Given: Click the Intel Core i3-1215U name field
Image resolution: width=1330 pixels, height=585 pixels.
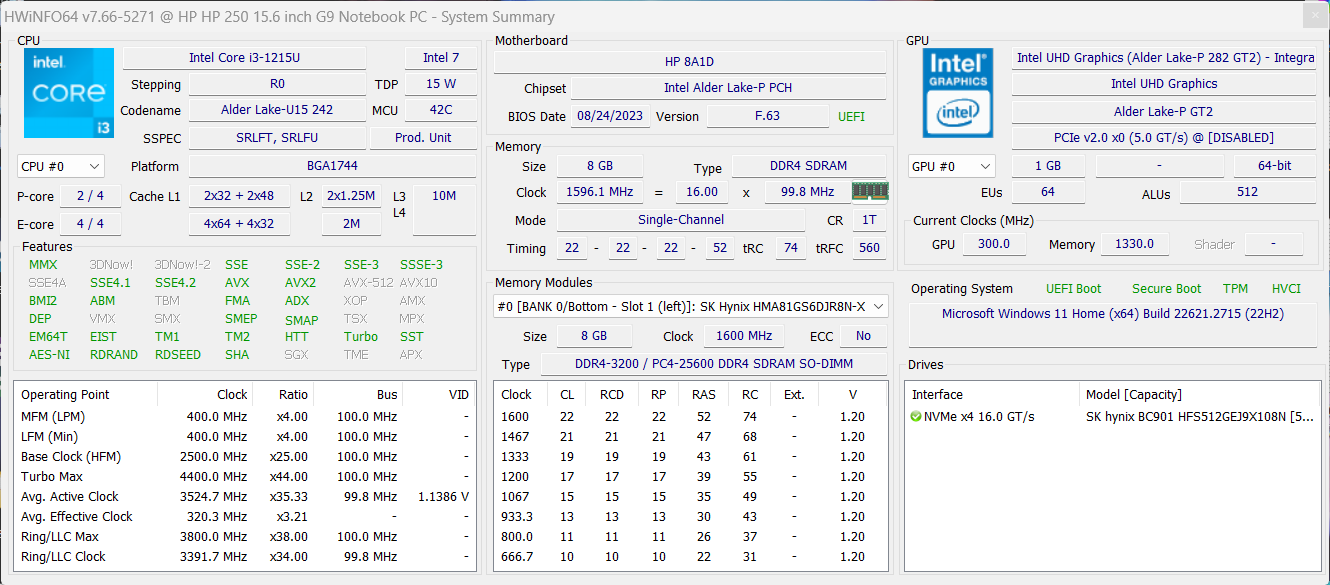Looking at the screenshot, I should coord(244,58).
